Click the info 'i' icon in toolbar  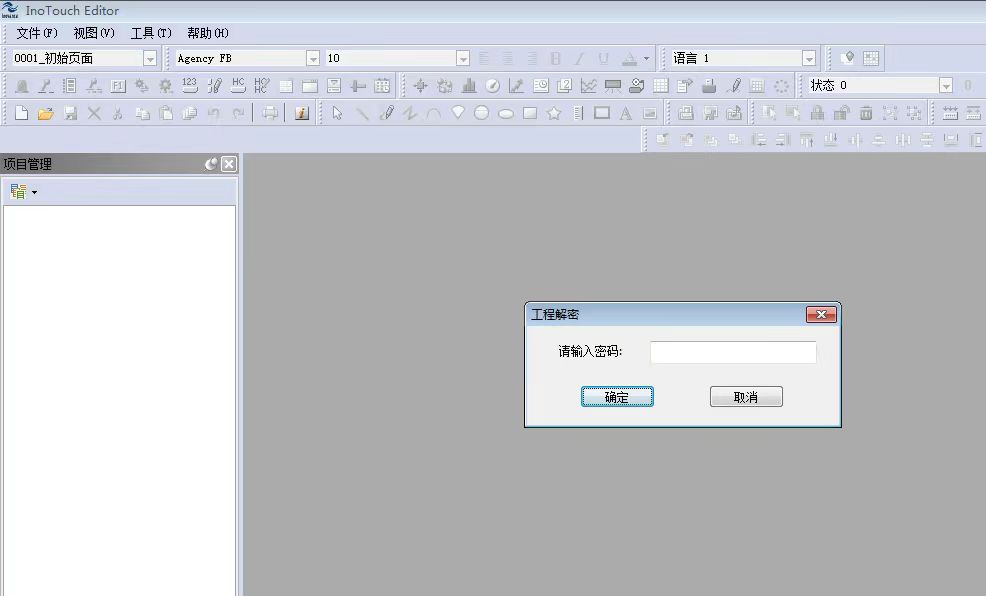301,113
